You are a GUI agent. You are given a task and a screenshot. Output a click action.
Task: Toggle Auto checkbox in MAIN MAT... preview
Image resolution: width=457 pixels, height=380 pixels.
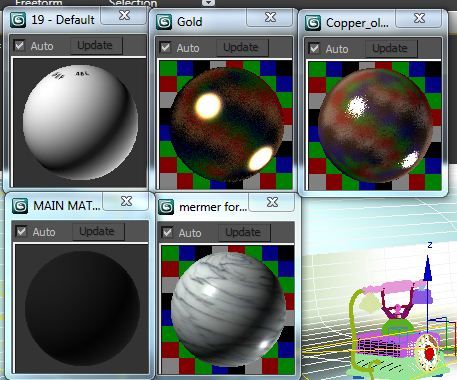21,231
